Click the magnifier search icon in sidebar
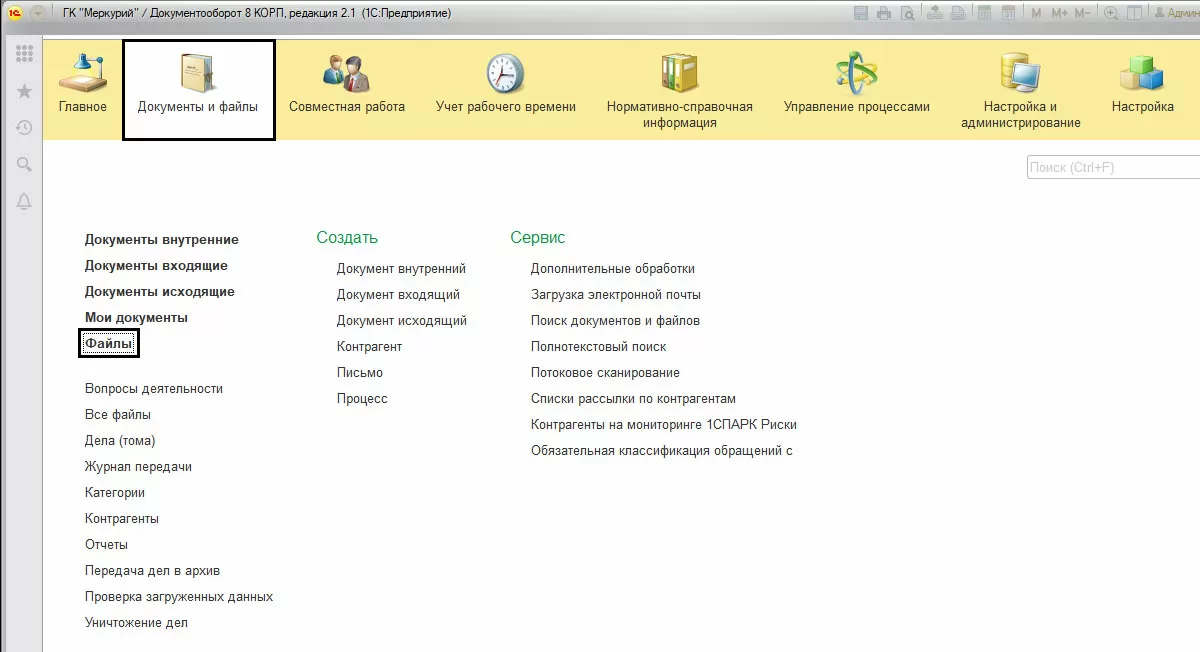This screenshot has height=652, width=1200. click(24, 164)
